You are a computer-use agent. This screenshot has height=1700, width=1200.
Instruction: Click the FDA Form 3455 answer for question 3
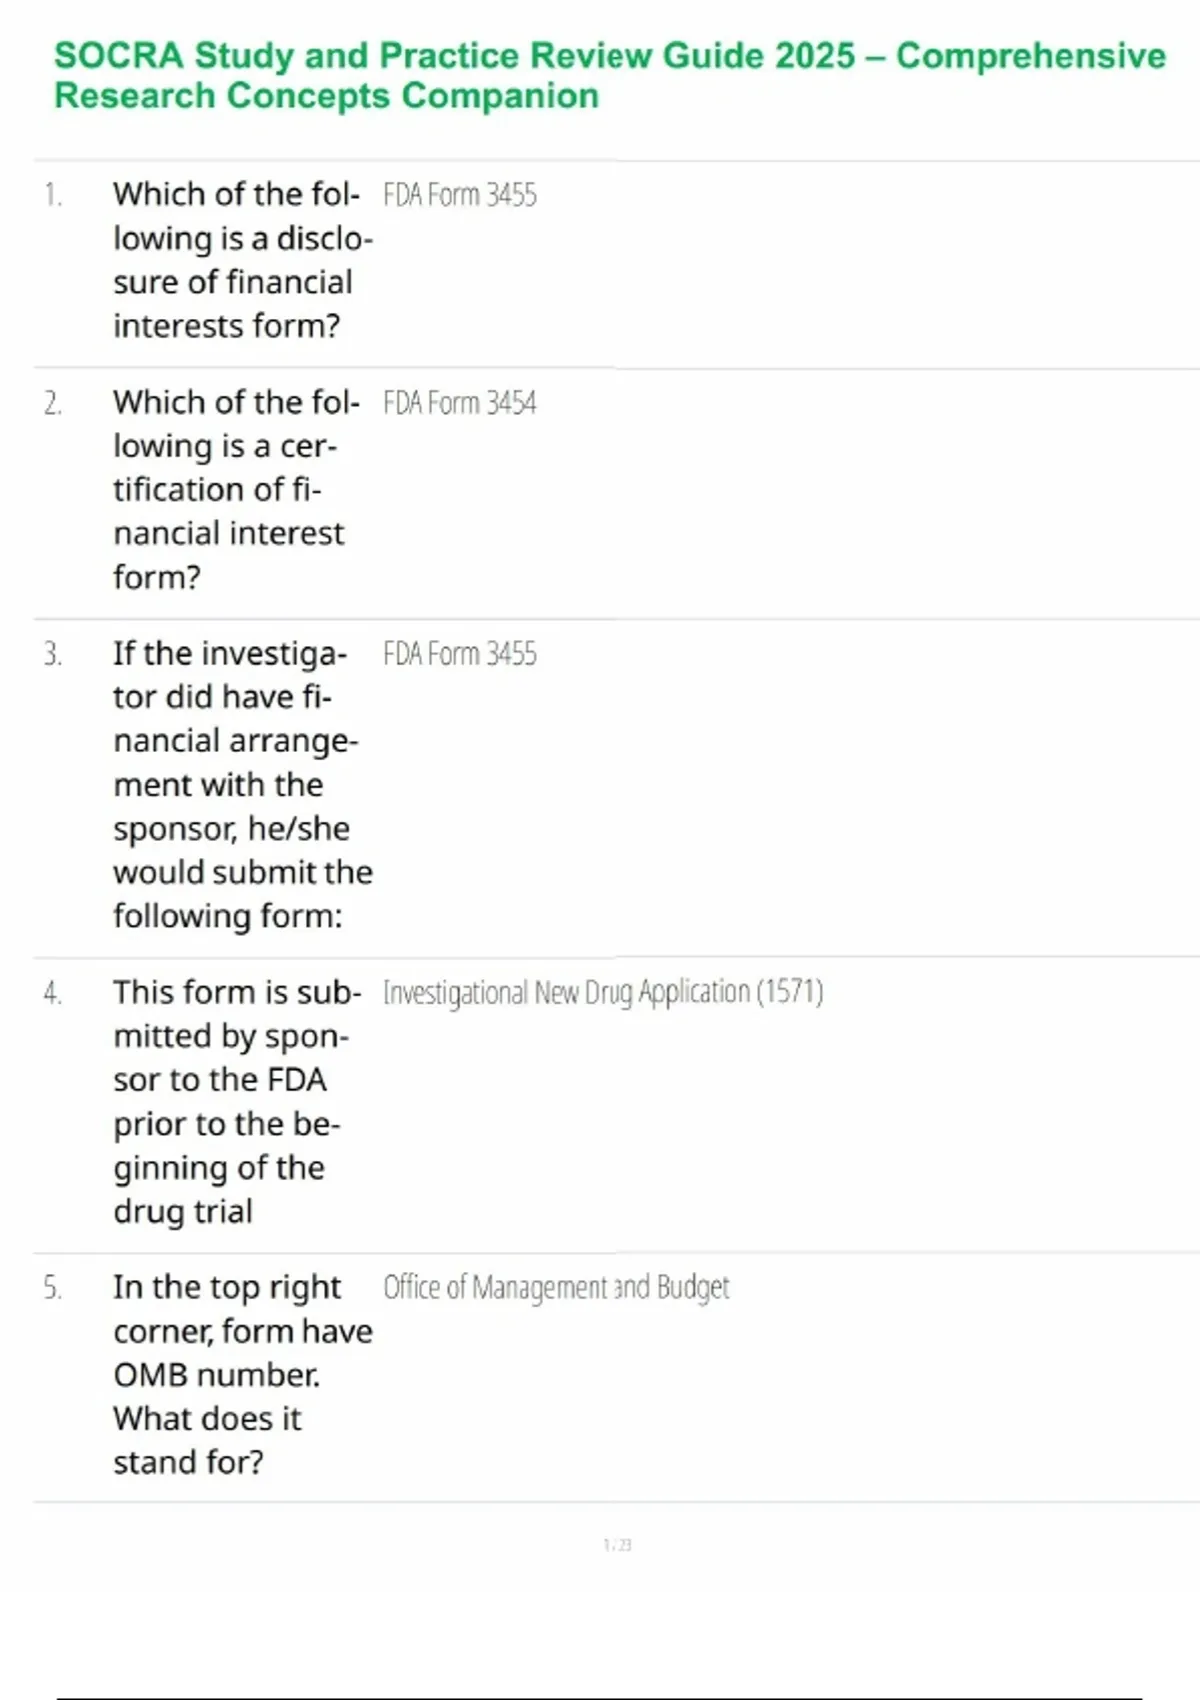point(459,654)
